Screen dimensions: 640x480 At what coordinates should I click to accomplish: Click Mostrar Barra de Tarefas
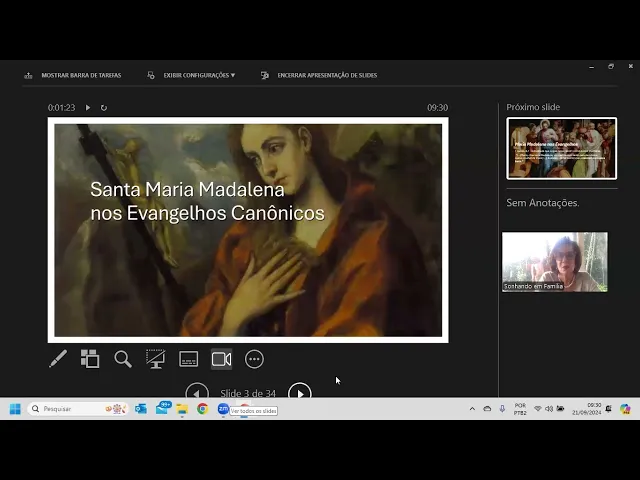[x=81, y=75]
